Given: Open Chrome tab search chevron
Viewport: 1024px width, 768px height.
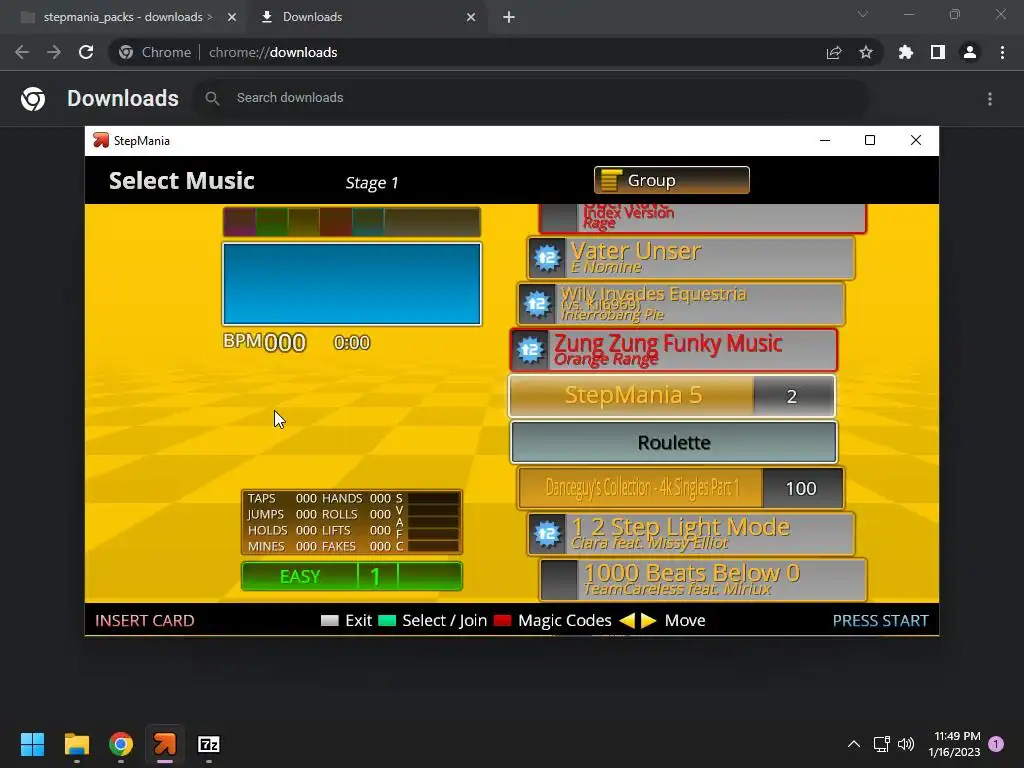Looking at the screenshot, I should (x=863, y=14).
